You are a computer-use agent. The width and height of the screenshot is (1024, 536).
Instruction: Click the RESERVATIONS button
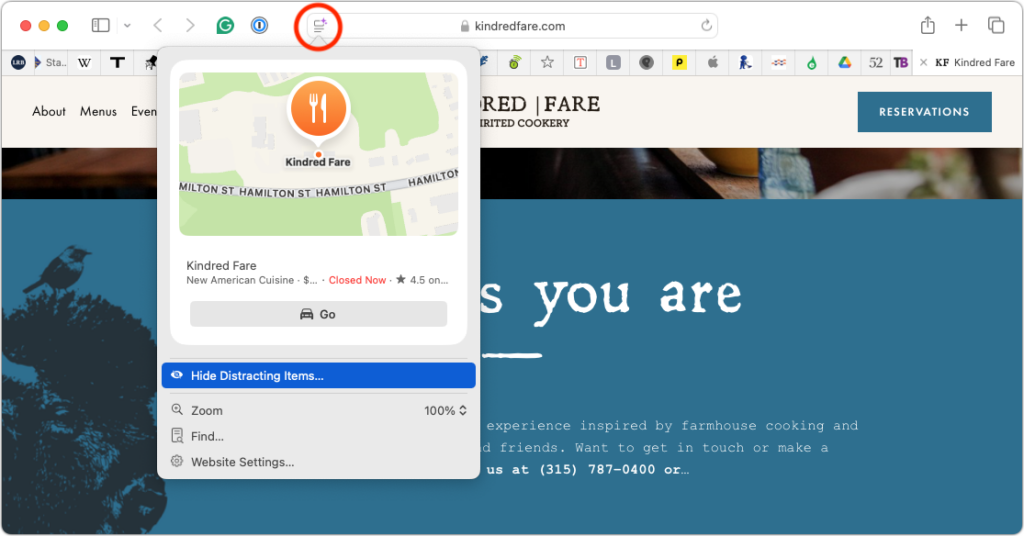(x=924, y=112)
